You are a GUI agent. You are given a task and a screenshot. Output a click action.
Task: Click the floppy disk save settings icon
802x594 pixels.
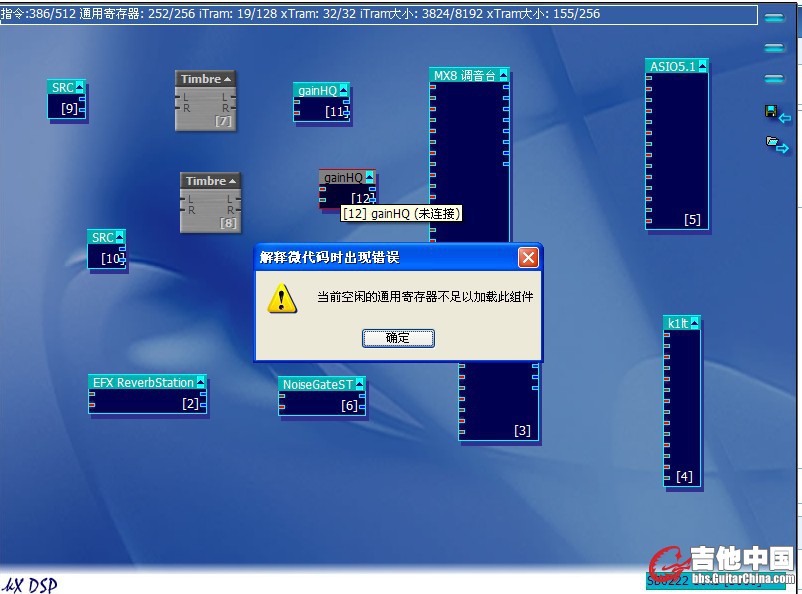770,112
